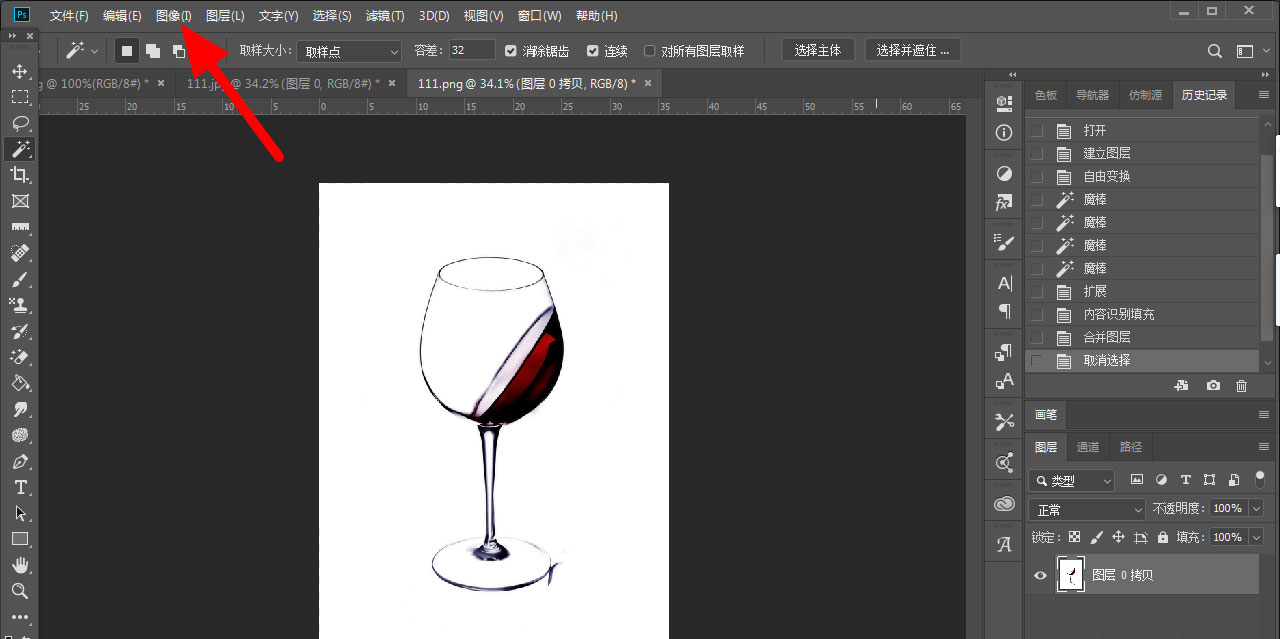Open the search icon in options bar
Screen dimensions: 1280x639
pos(1215,50)
